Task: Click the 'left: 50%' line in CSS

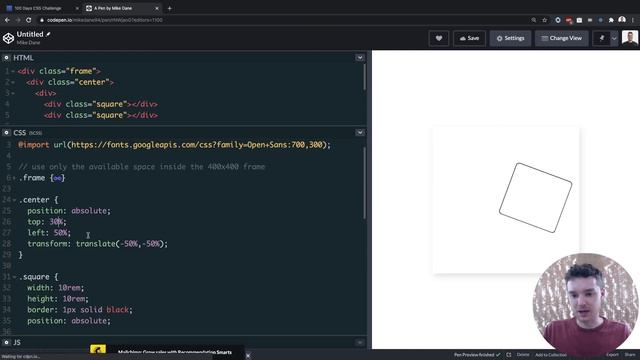Action: (x=49, y=233)
